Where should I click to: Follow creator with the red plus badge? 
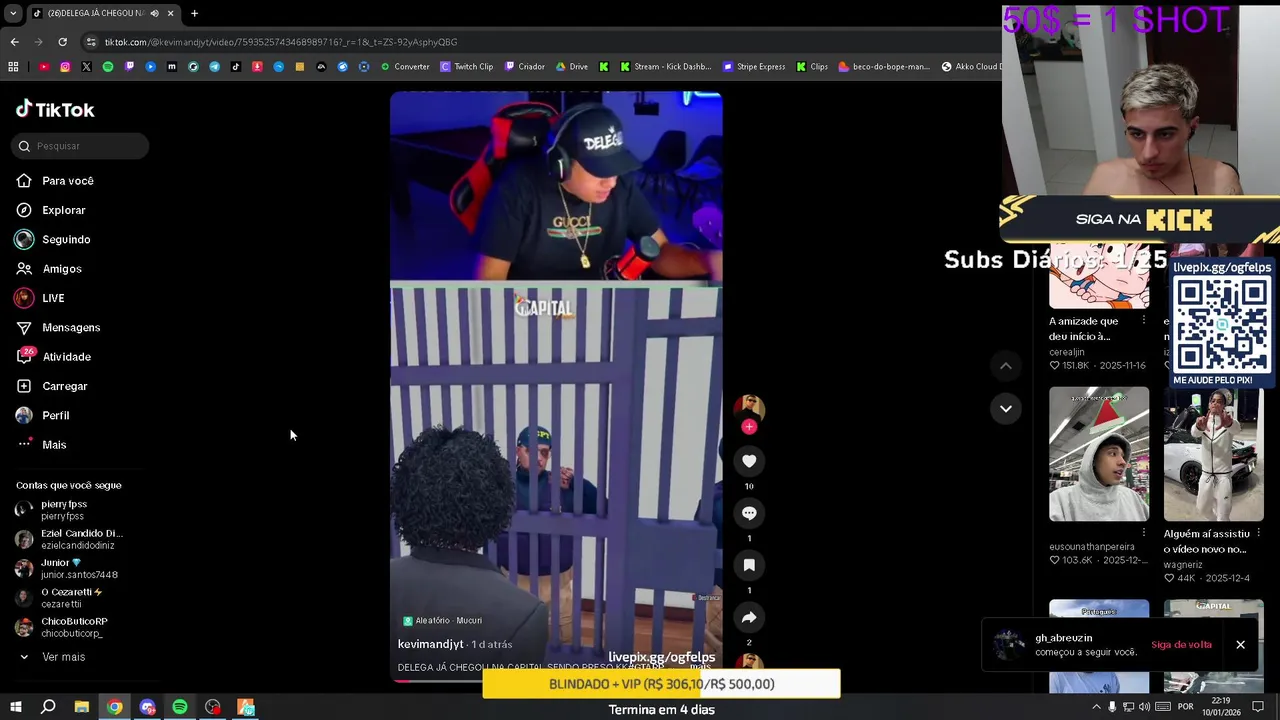click(749, 427)
